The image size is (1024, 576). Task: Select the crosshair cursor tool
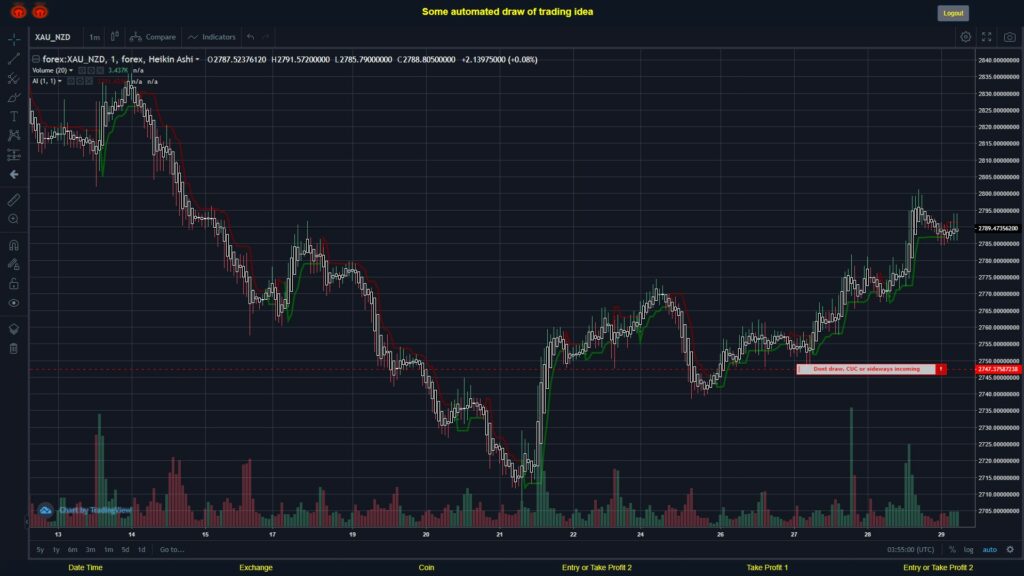pos(14,39)
